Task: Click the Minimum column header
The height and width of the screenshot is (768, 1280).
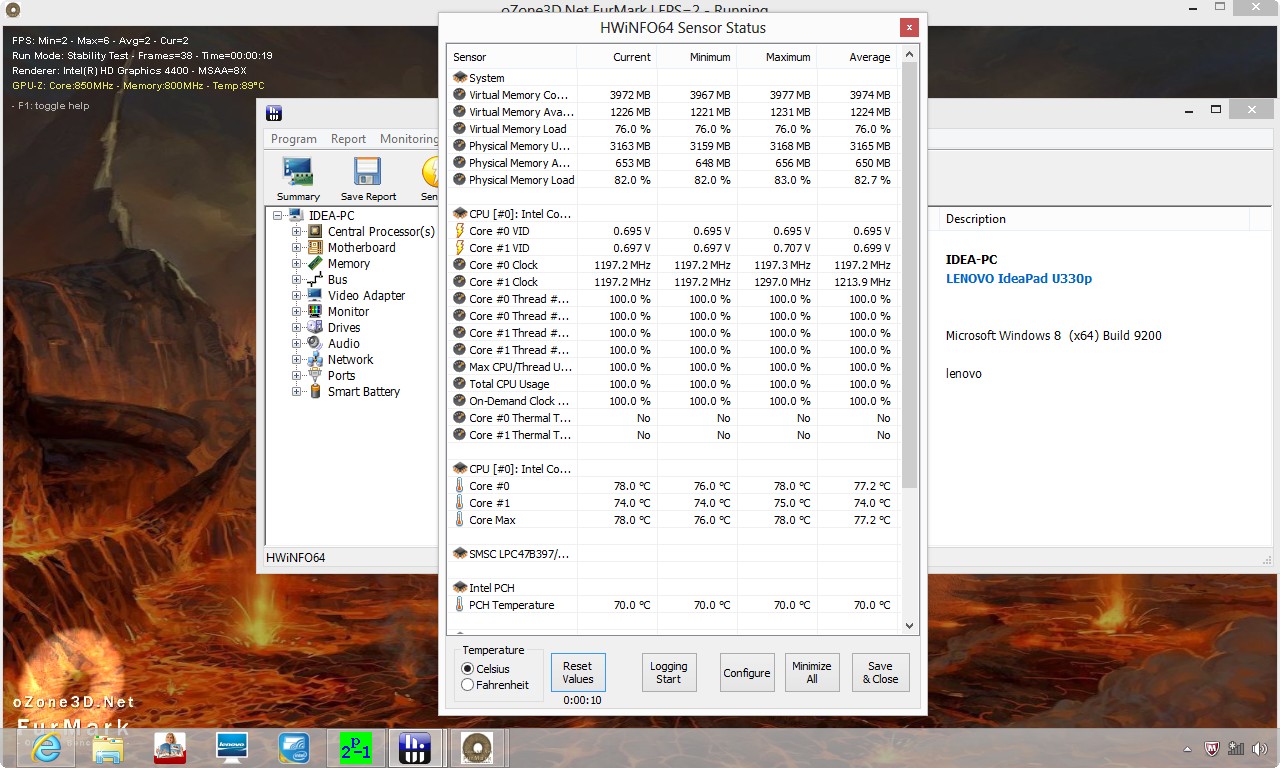Action: pos(697,57)
